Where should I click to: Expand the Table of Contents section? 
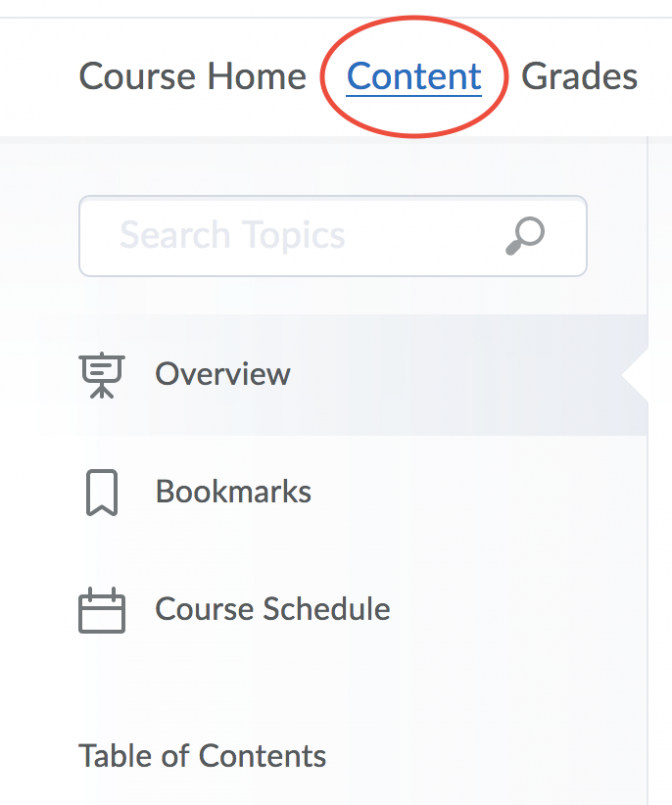202,756
